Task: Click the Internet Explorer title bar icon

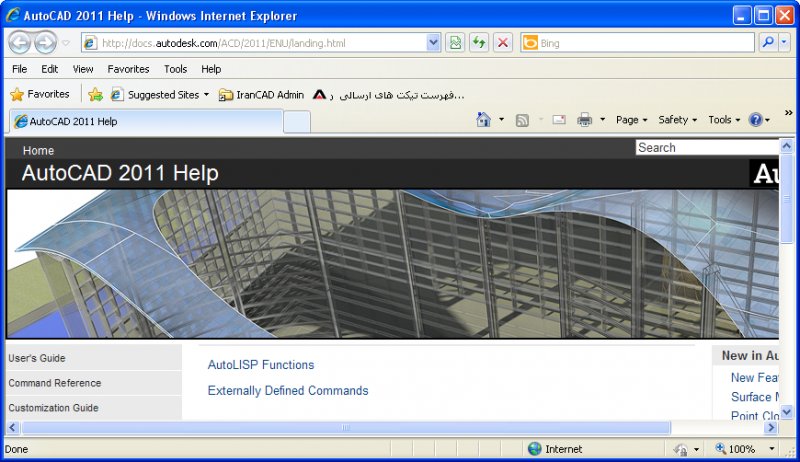Action: click(x=13, y=15)
